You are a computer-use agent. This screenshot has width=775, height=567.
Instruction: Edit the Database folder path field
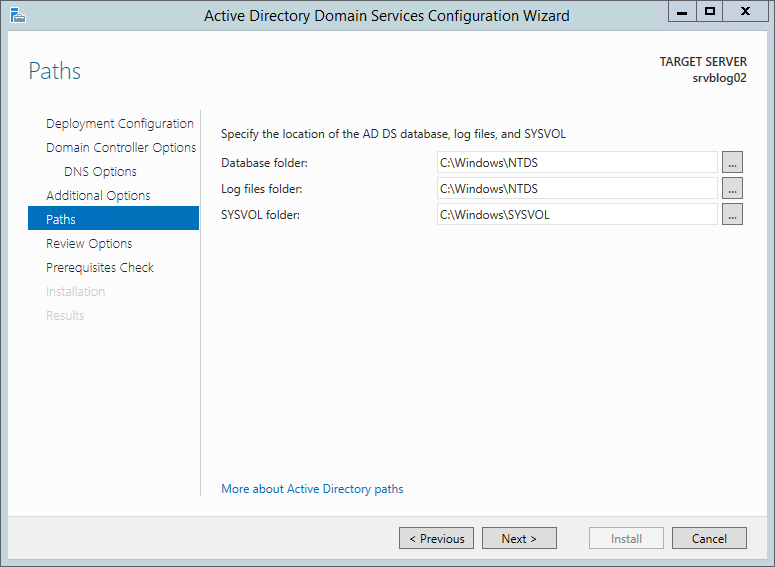577,162
